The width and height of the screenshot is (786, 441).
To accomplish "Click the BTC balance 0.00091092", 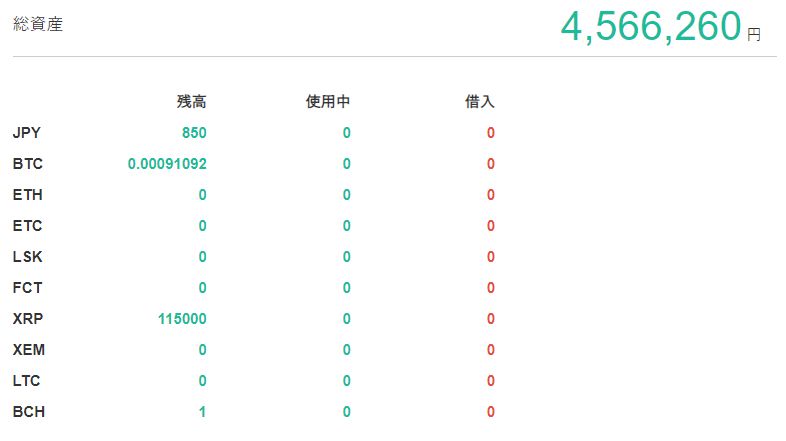I will coord(167,164).
